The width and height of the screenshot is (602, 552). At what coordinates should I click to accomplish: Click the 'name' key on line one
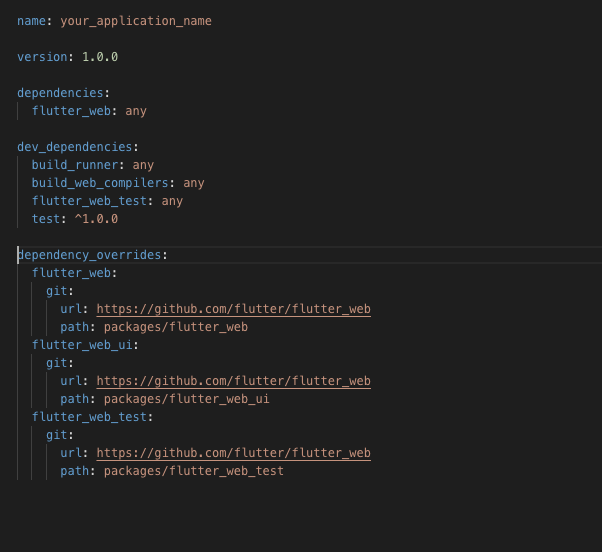click(31, 21)
